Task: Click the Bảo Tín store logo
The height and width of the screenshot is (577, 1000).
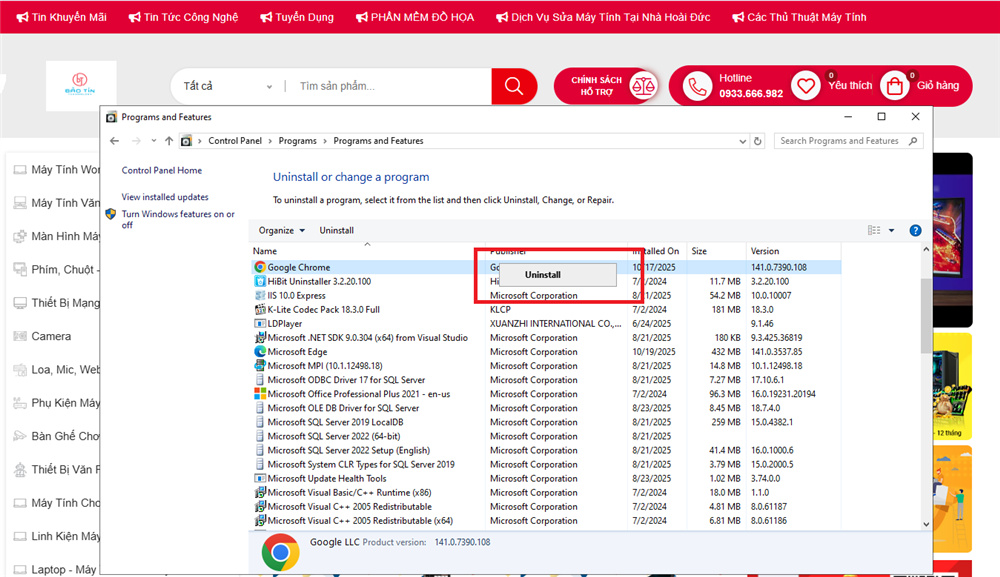Action: (x=81, y=86)
